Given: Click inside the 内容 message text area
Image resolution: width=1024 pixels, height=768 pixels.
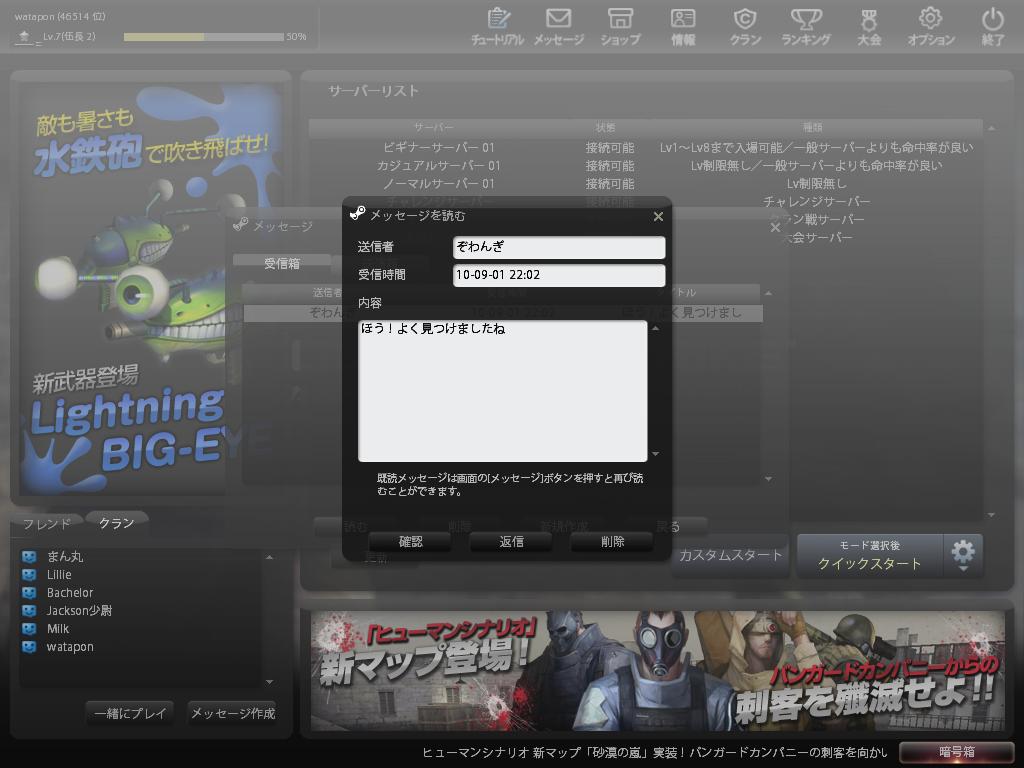Looking at the screenshot, I should point(503,391).
